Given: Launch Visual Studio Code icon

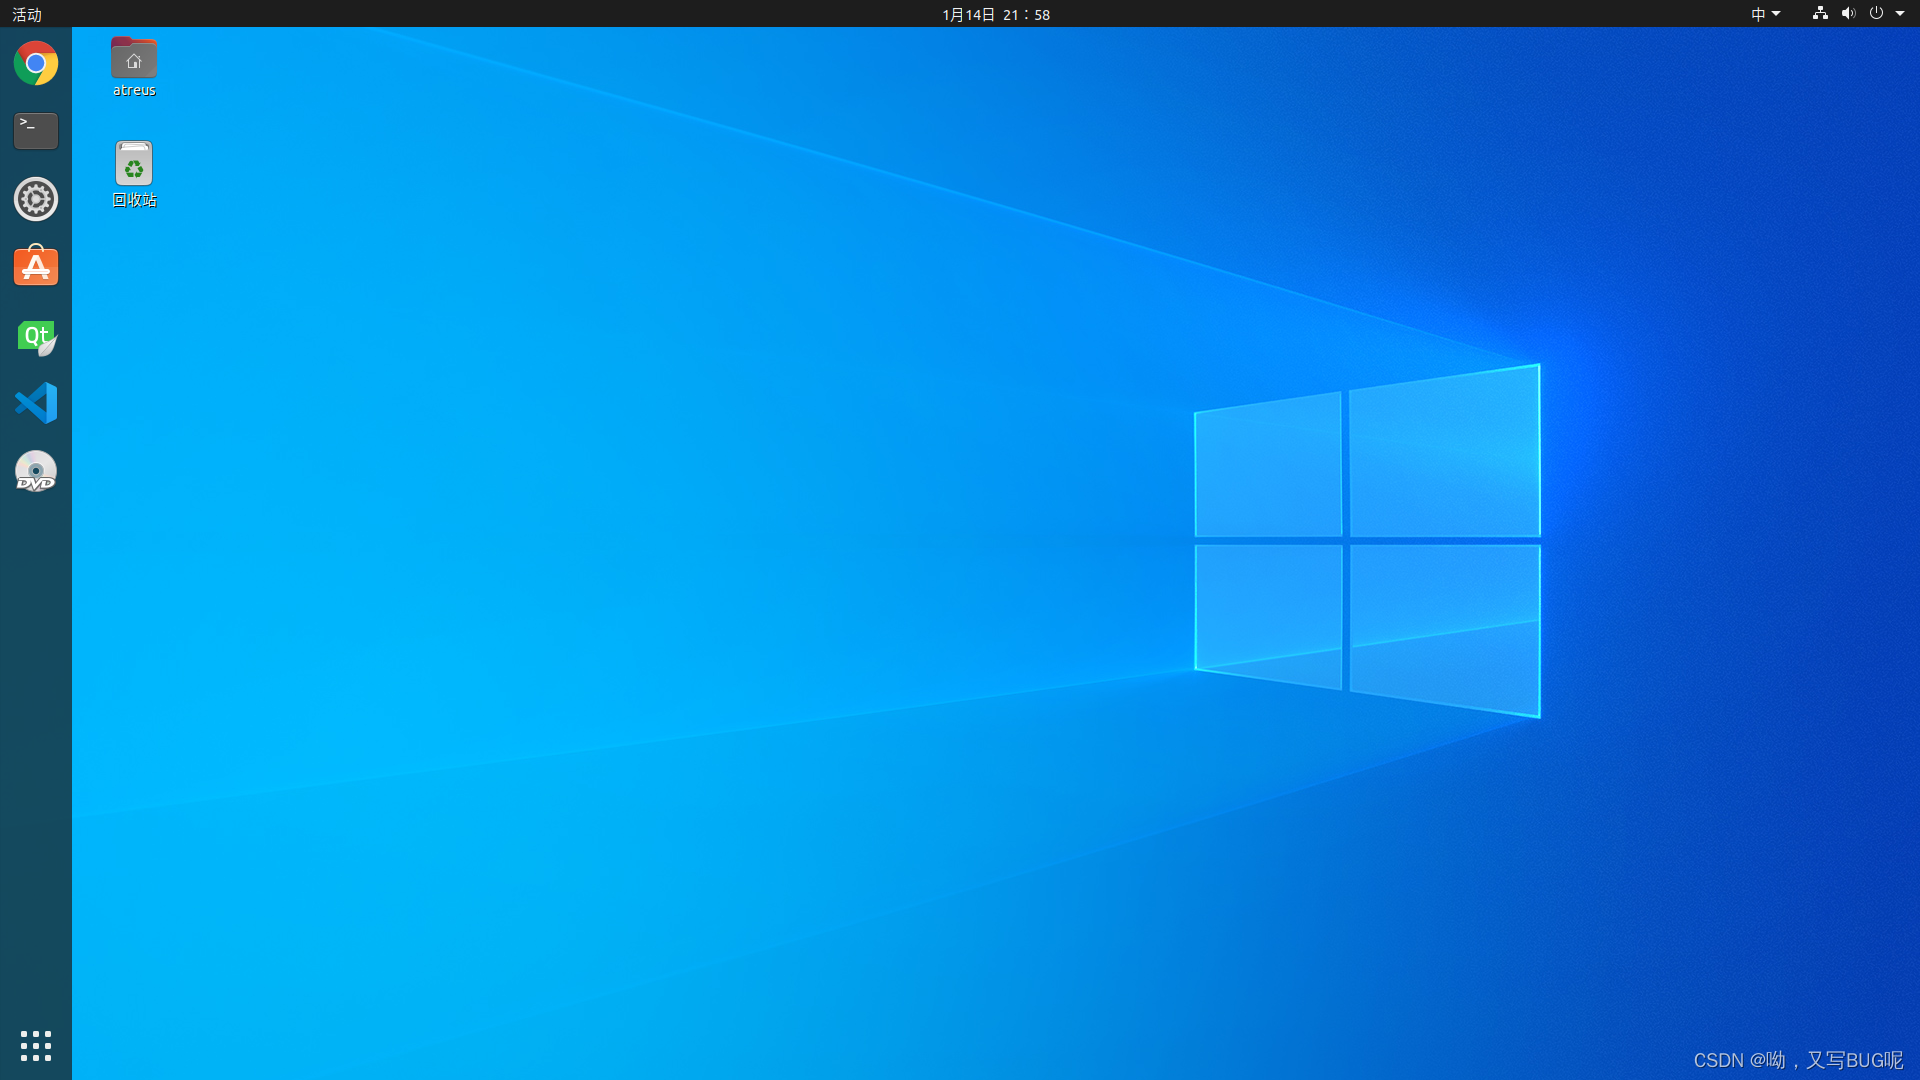Looking at the screenshot, I should [36, 403].
